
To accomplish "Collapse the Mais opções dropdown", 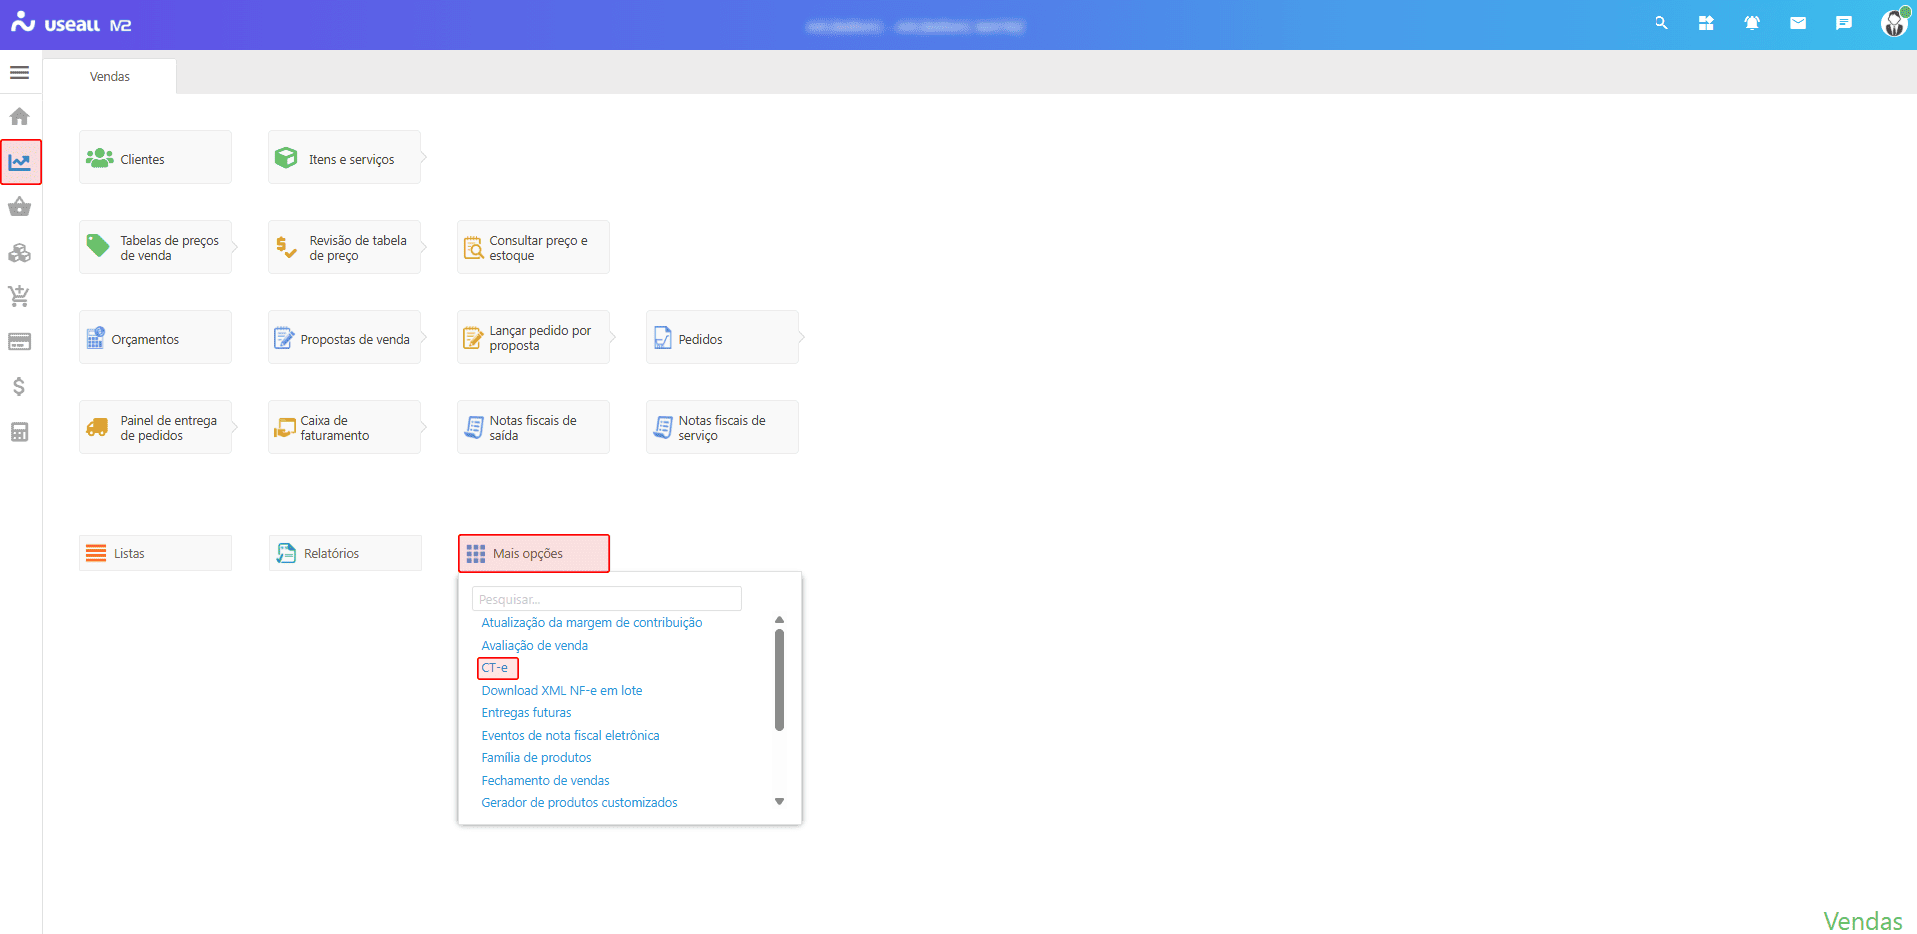I will coord(534,553).
